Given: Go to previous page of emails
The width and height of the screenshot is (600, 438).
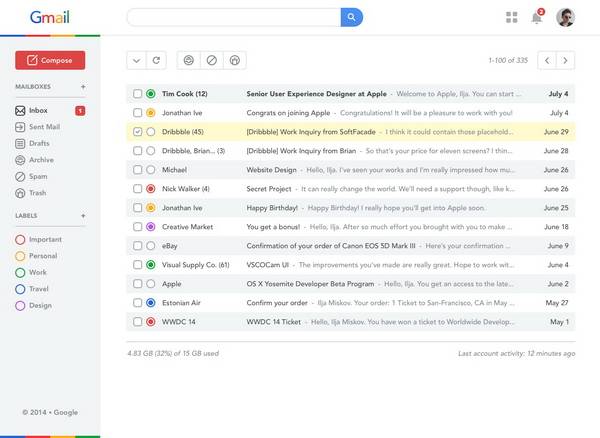Looking at the screenshot, I should 547,60.
